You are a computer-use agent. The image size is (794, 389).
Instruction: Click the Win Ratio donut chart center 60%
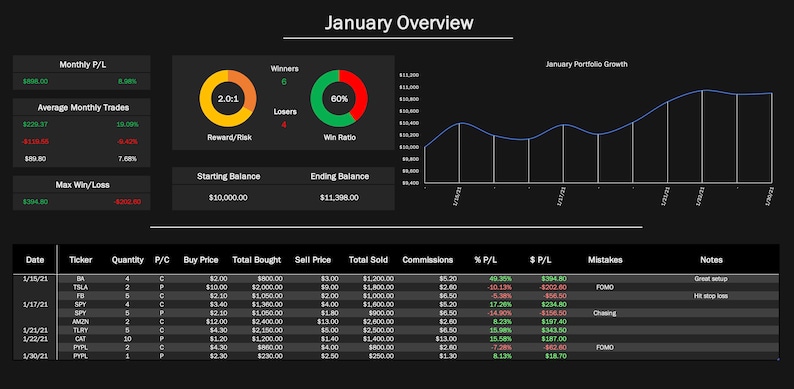click(339, 99)
